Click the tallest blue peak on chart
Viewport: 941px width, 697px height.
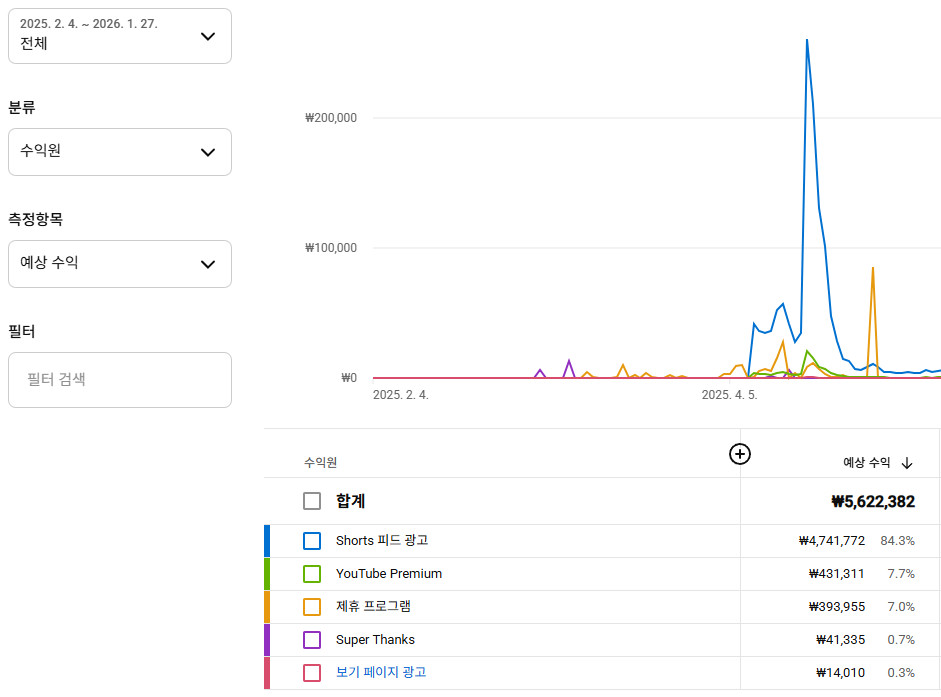coord(807,42)
